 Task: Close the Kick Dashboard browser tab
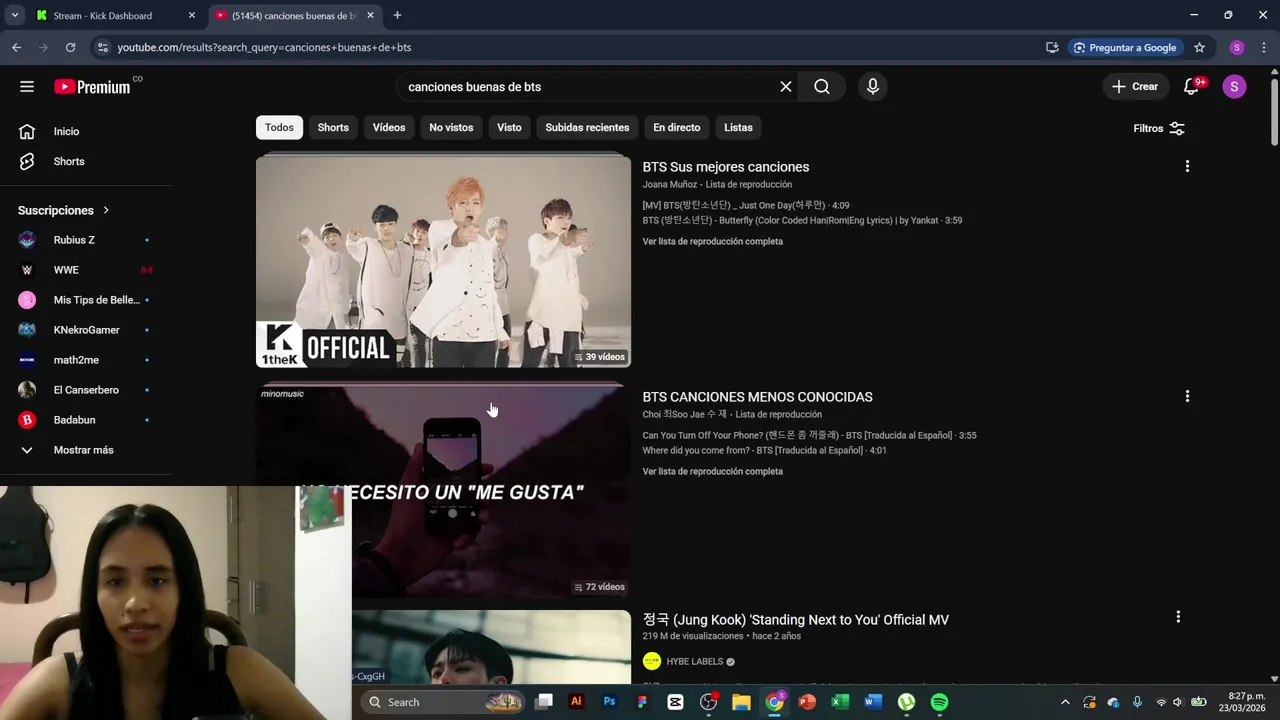[191, 15]
